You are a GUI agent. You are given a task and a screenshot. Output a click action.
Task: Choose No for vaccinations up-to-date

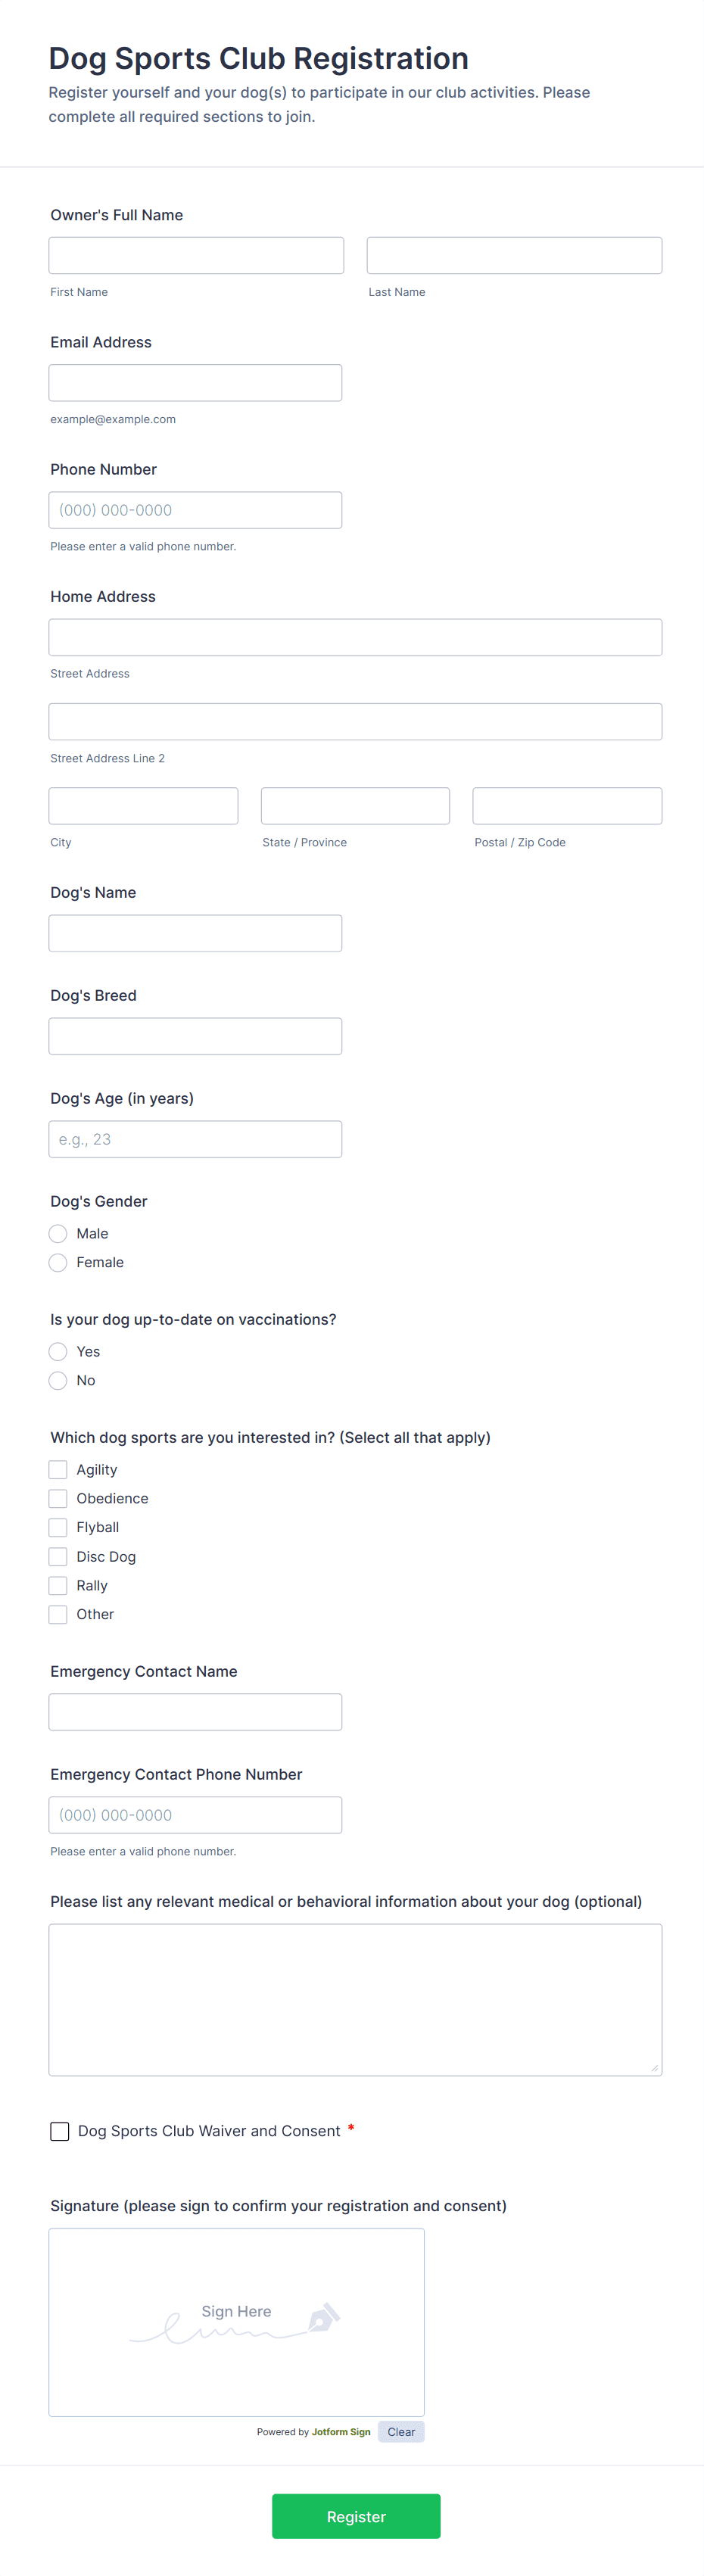point(58,1380)
